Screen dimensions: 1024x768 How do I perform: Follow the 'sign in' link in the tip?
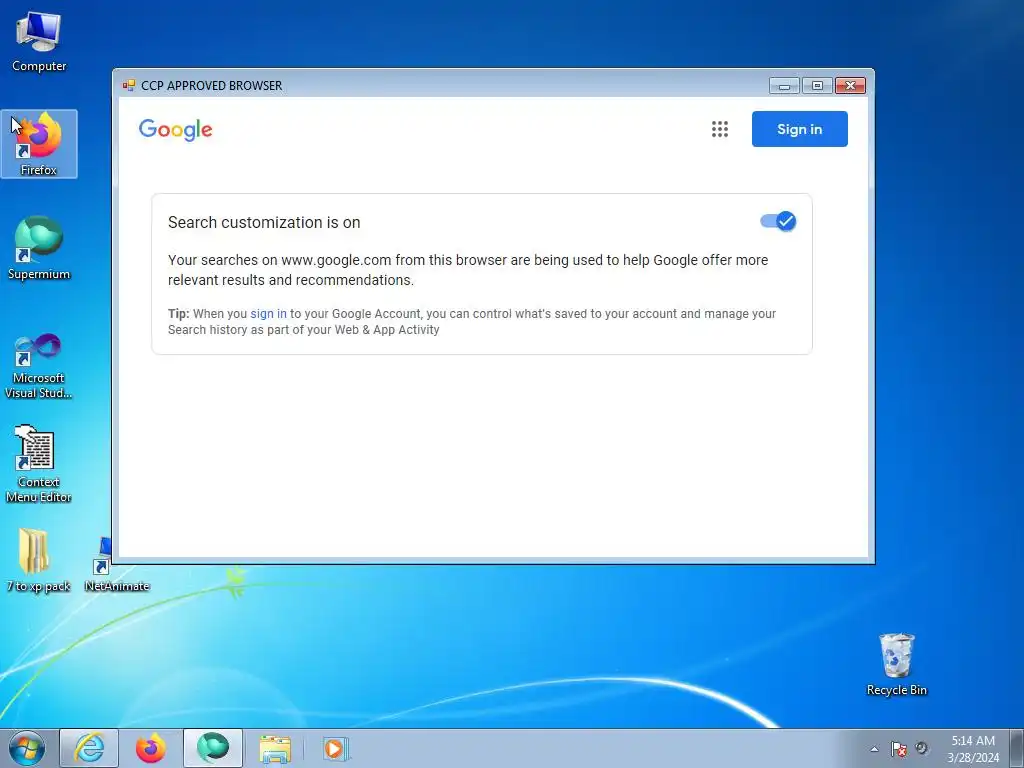tap(268, 313)
